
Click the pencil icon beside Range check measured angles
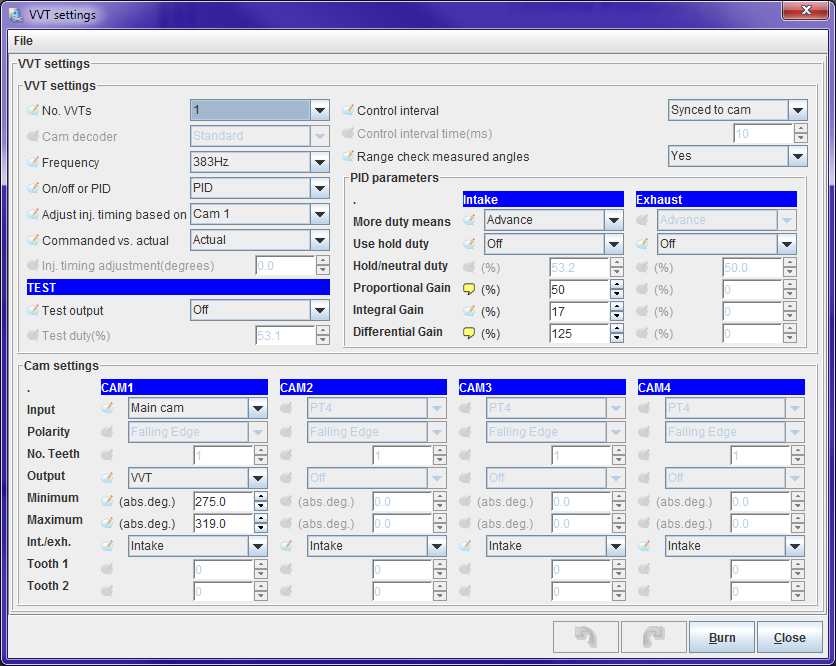[x=348, y=156]
